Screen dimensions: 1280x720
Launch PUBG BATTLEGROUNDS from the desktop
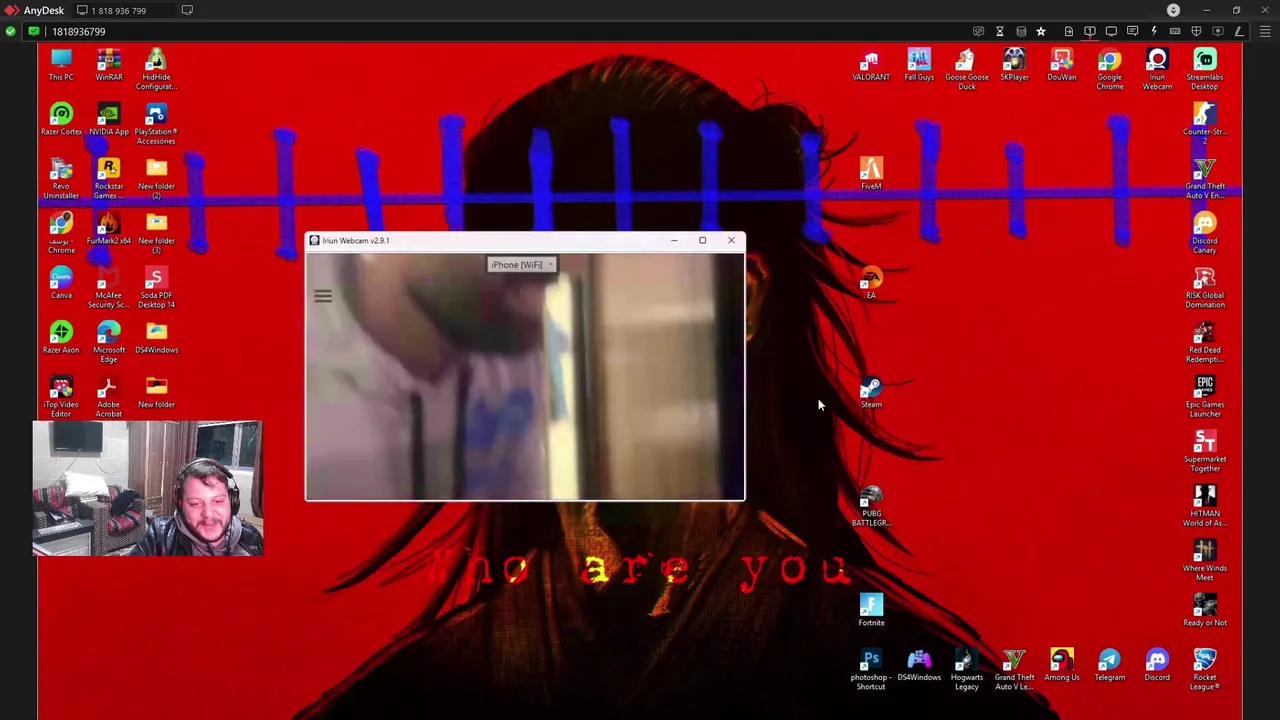[x=871, y=505]
